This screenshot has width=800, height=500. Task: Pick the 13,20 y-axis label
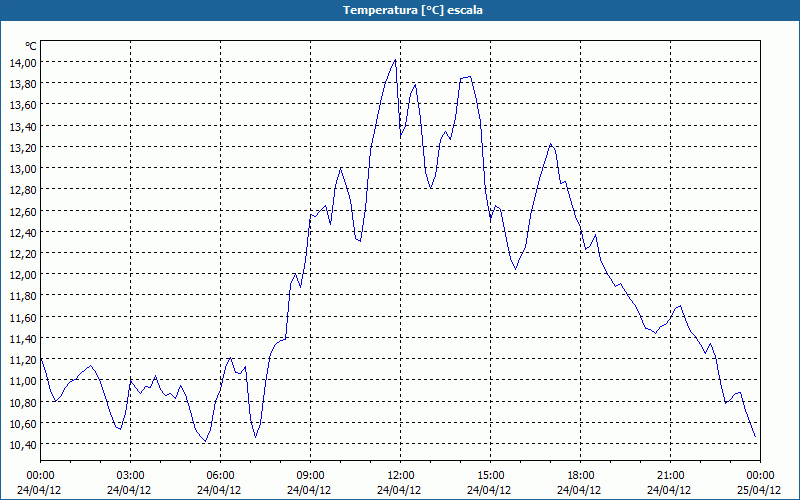23,147
